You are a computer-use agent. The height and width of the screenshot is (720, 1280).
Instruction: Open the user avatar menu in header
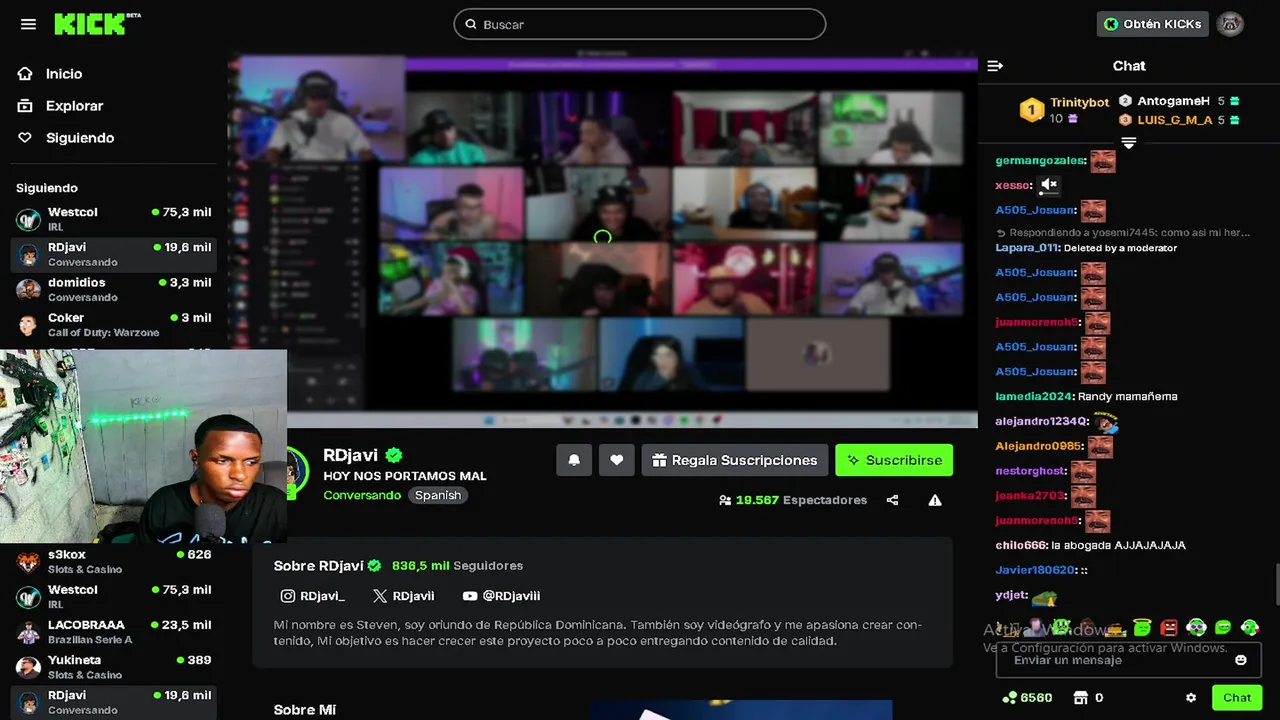click(1231, 24)
